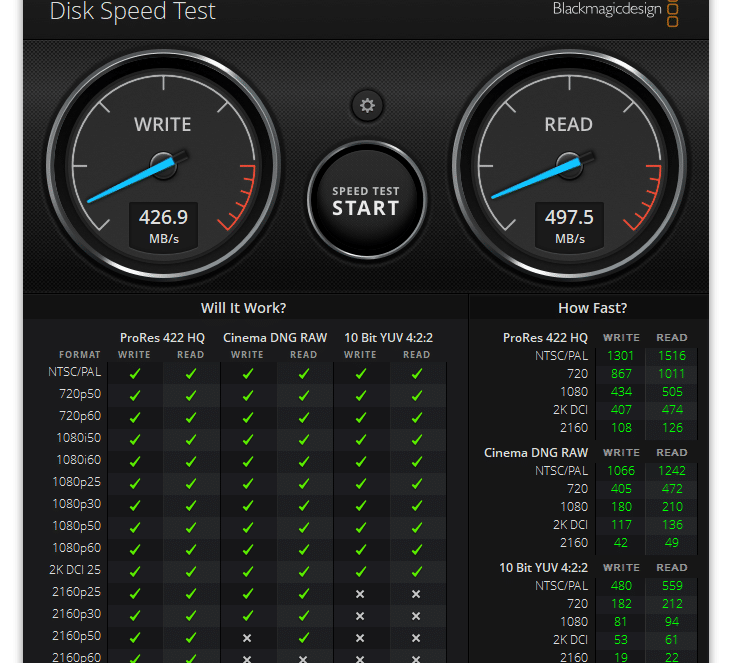Click the 1080i50 format row label
The image size is (732, 663).
[x=78, y=438]
